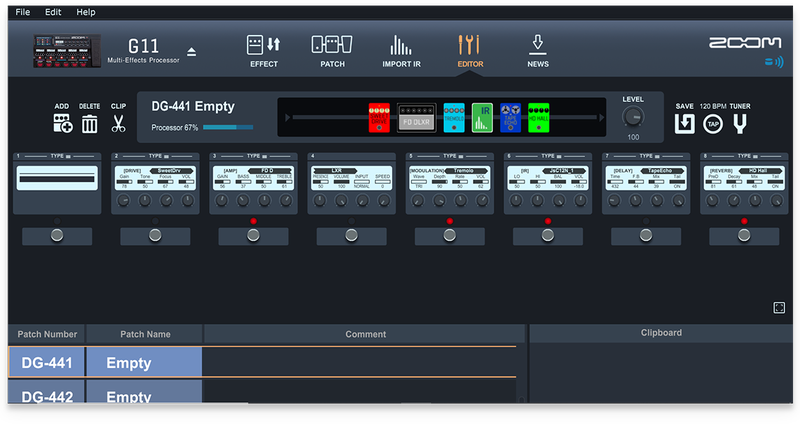Toggle footswitch for TapeEcho slot 7
The image size is (800, 437).
click(646, 236)
